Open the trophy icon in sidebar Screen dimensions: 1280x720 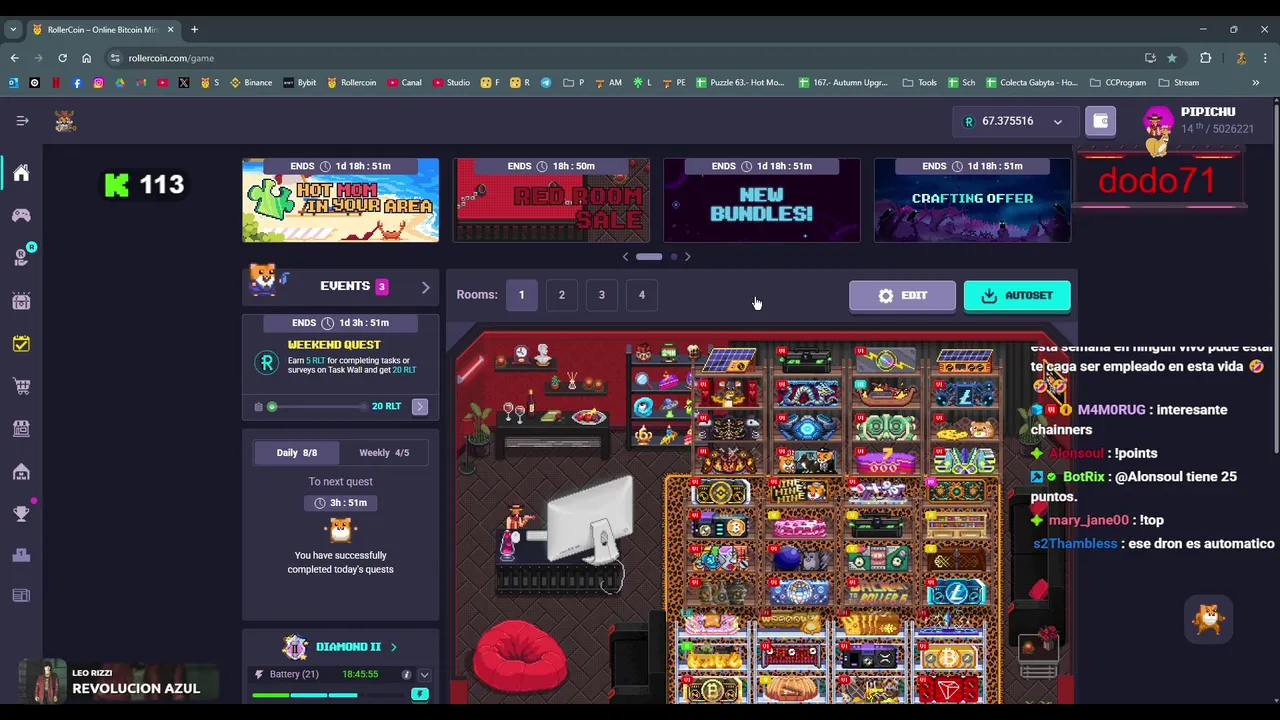(x=21, y=513)
